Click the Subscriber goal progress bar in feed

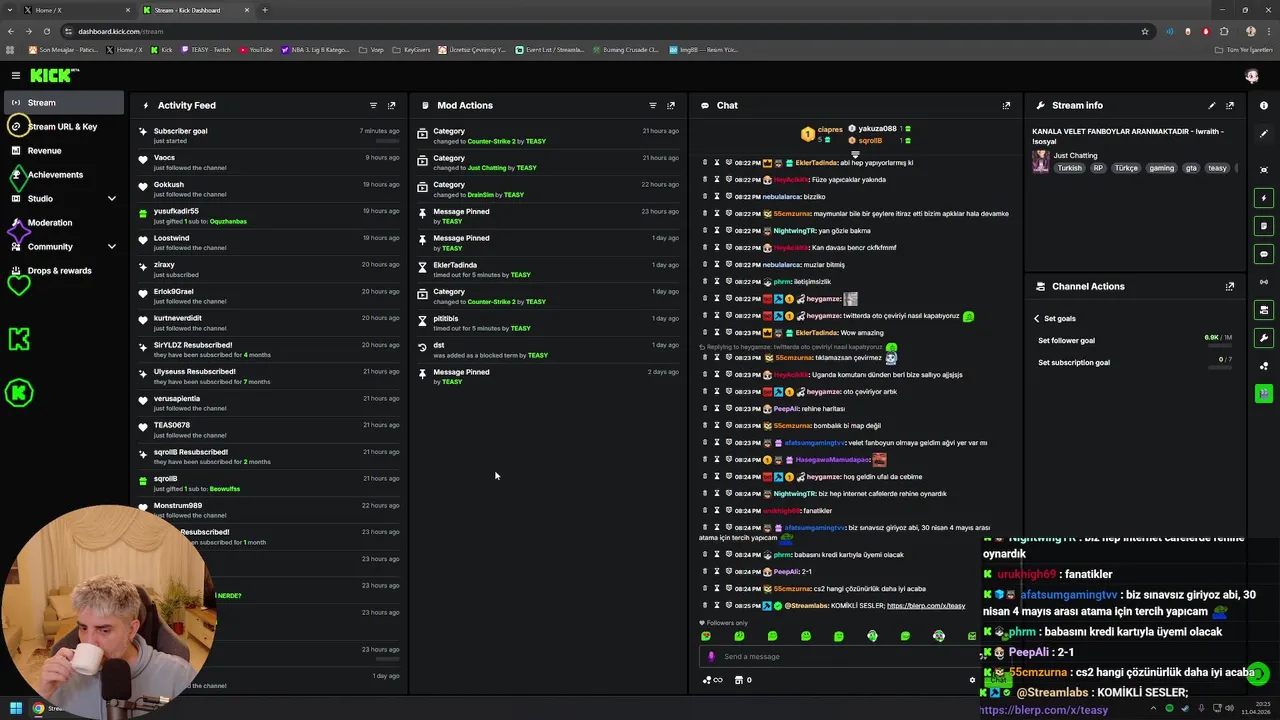(387, 141)
